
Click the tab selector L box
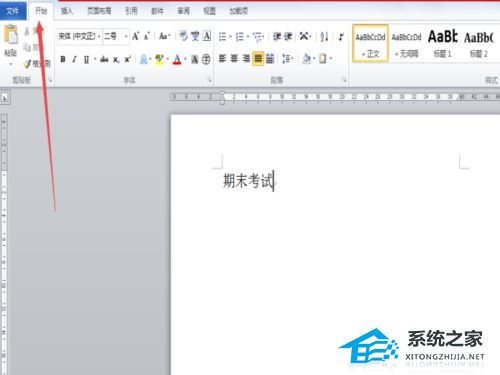[x=5, y=98]
